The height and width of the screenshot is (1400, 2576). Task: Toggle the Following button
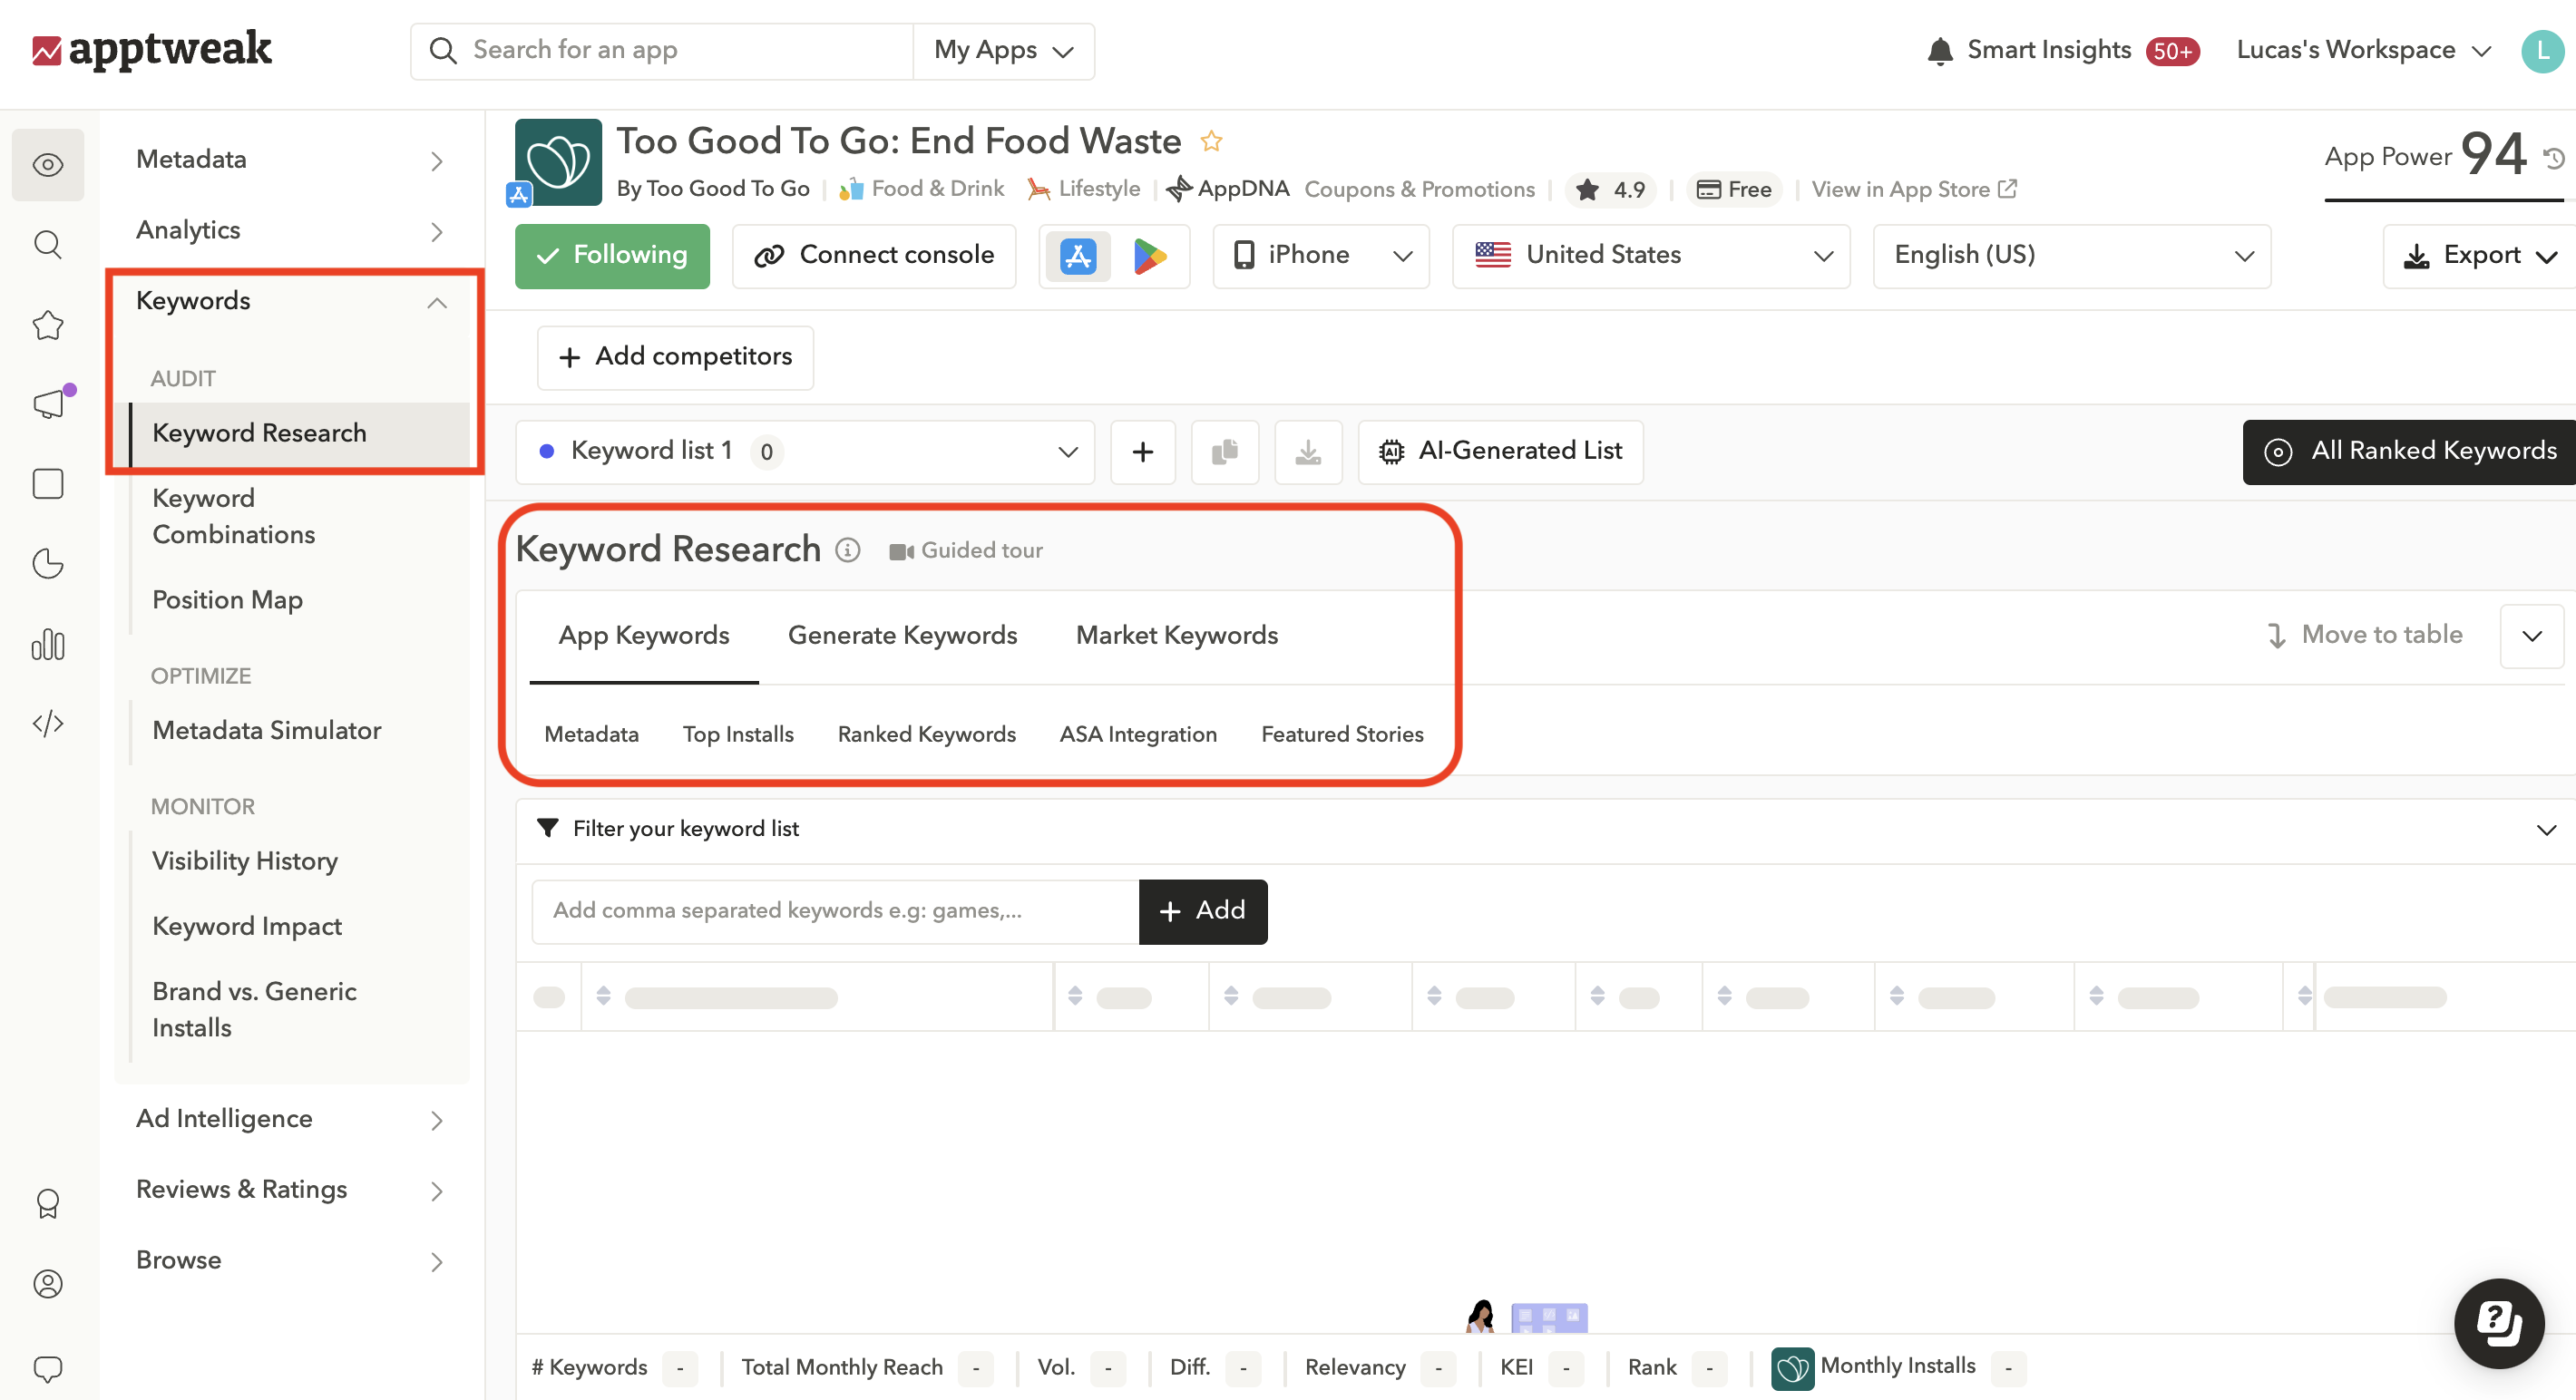click(x=612, y=256)
